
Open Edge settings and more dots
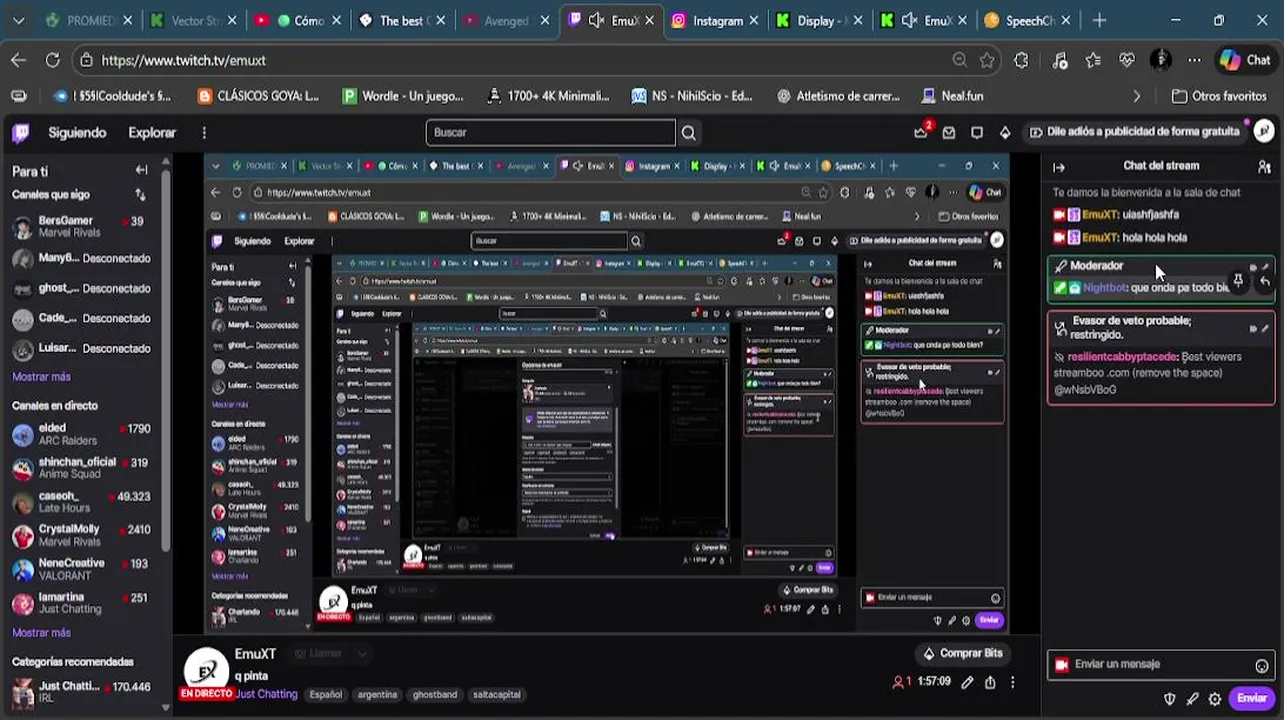pos(1194,60)
